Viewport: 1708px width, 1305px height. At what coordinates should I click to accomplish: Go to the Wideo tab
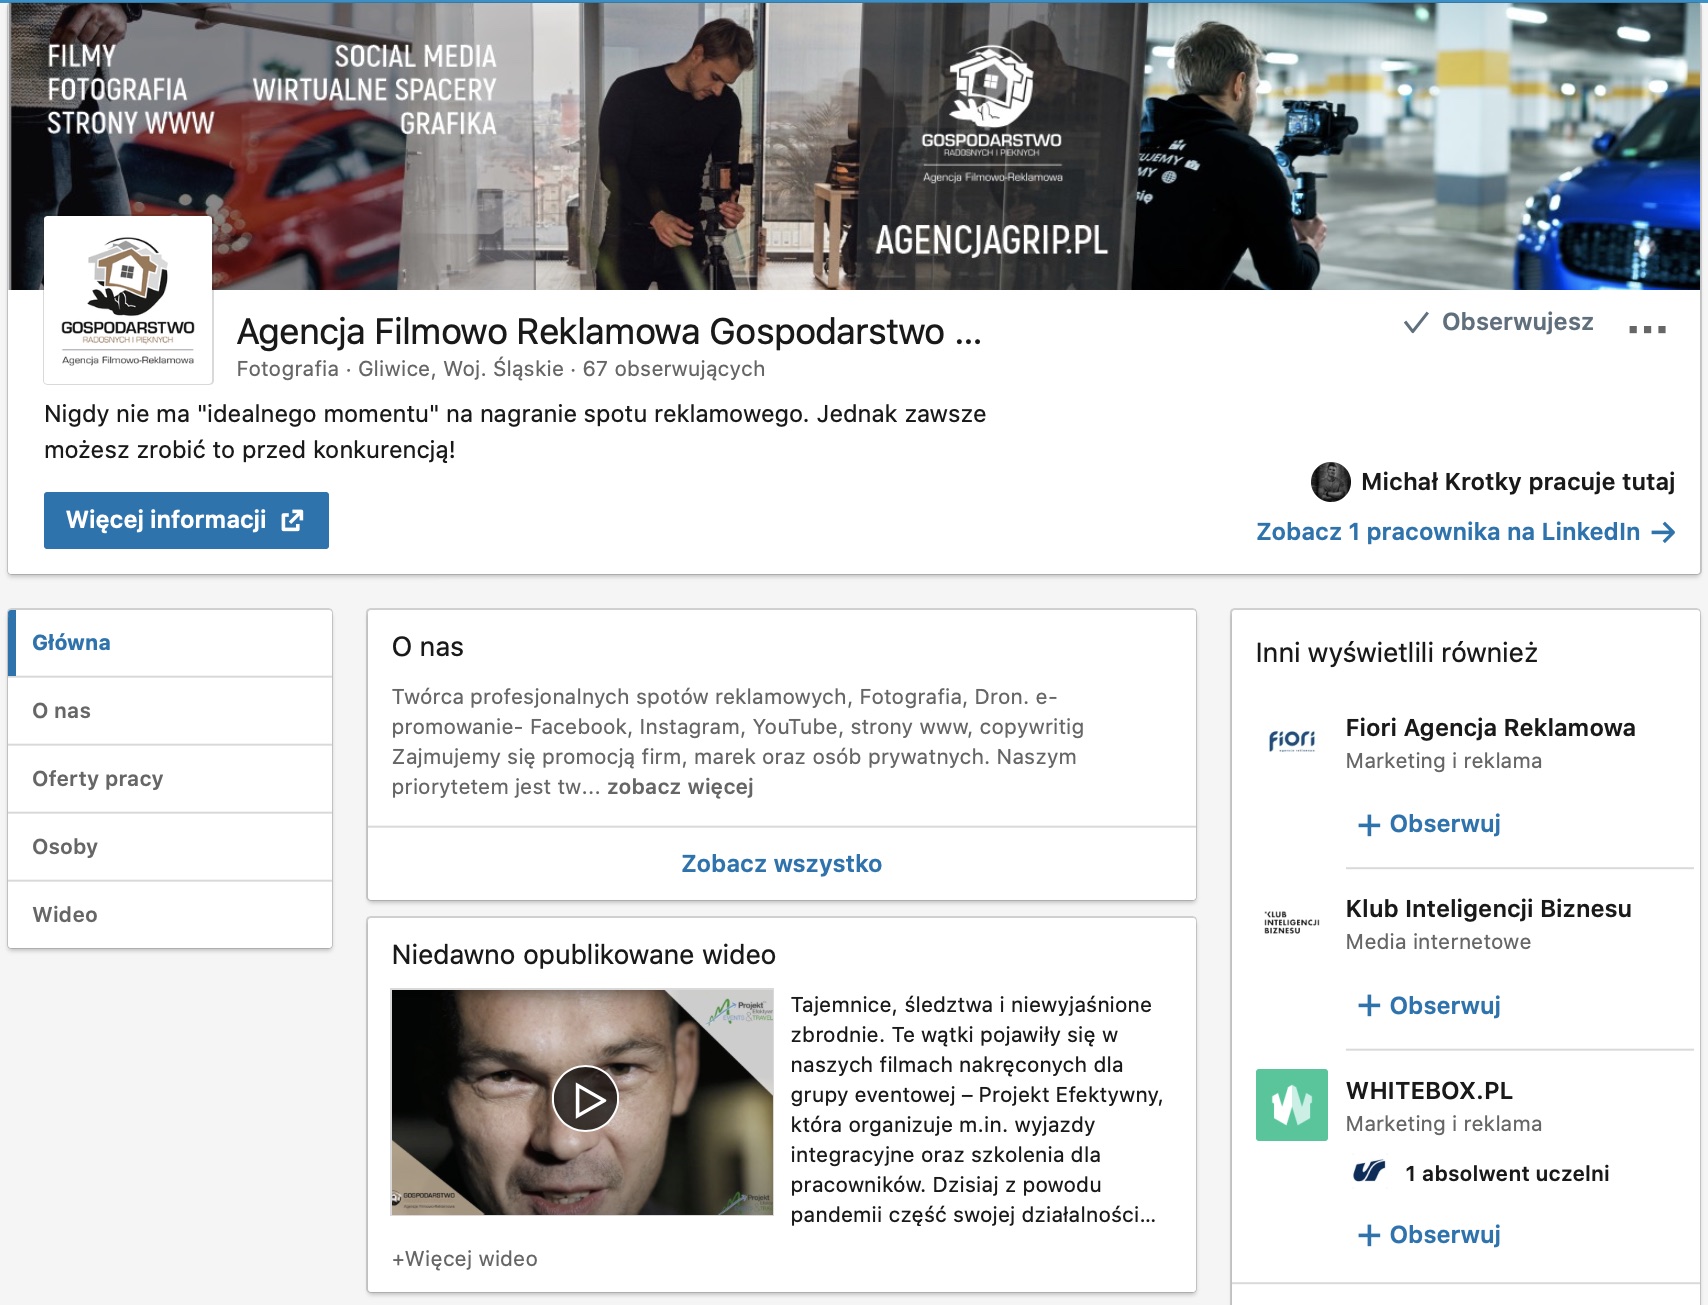pos(170,915)
